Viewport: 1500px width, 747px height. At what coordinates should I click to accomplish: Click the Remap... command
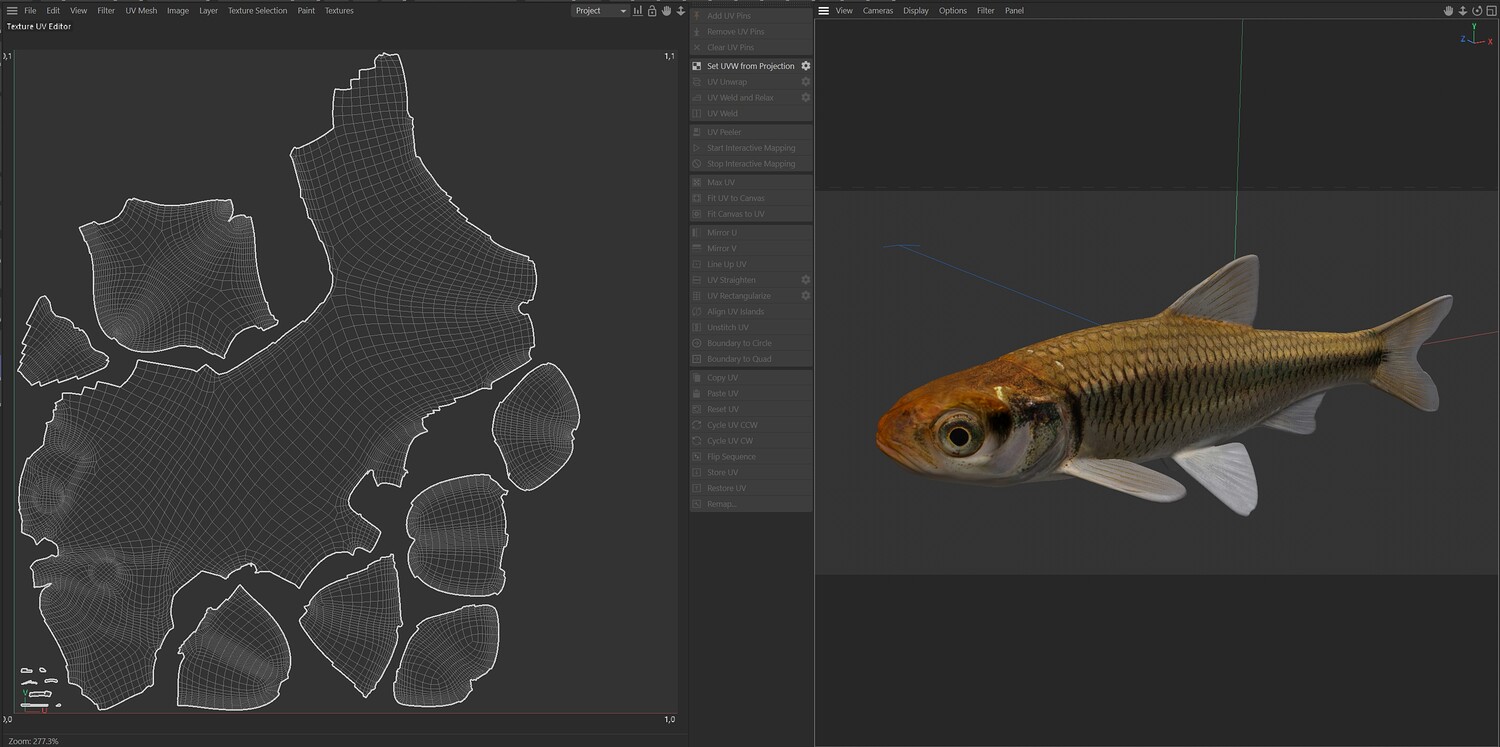tap(751, 504)
